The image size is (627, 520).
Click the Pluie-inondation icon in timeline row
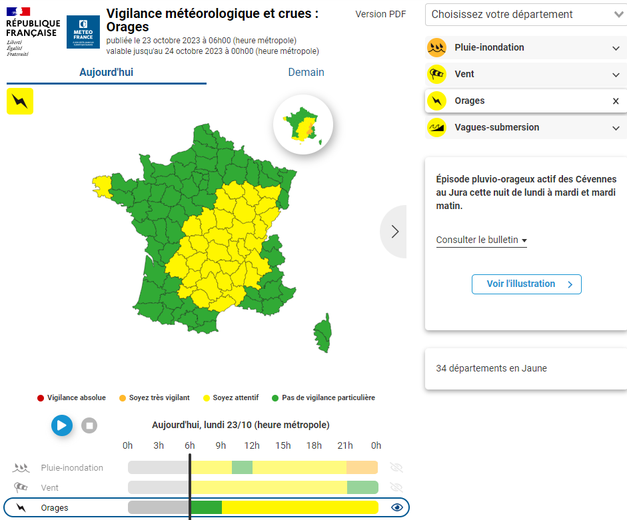point(21,468)
